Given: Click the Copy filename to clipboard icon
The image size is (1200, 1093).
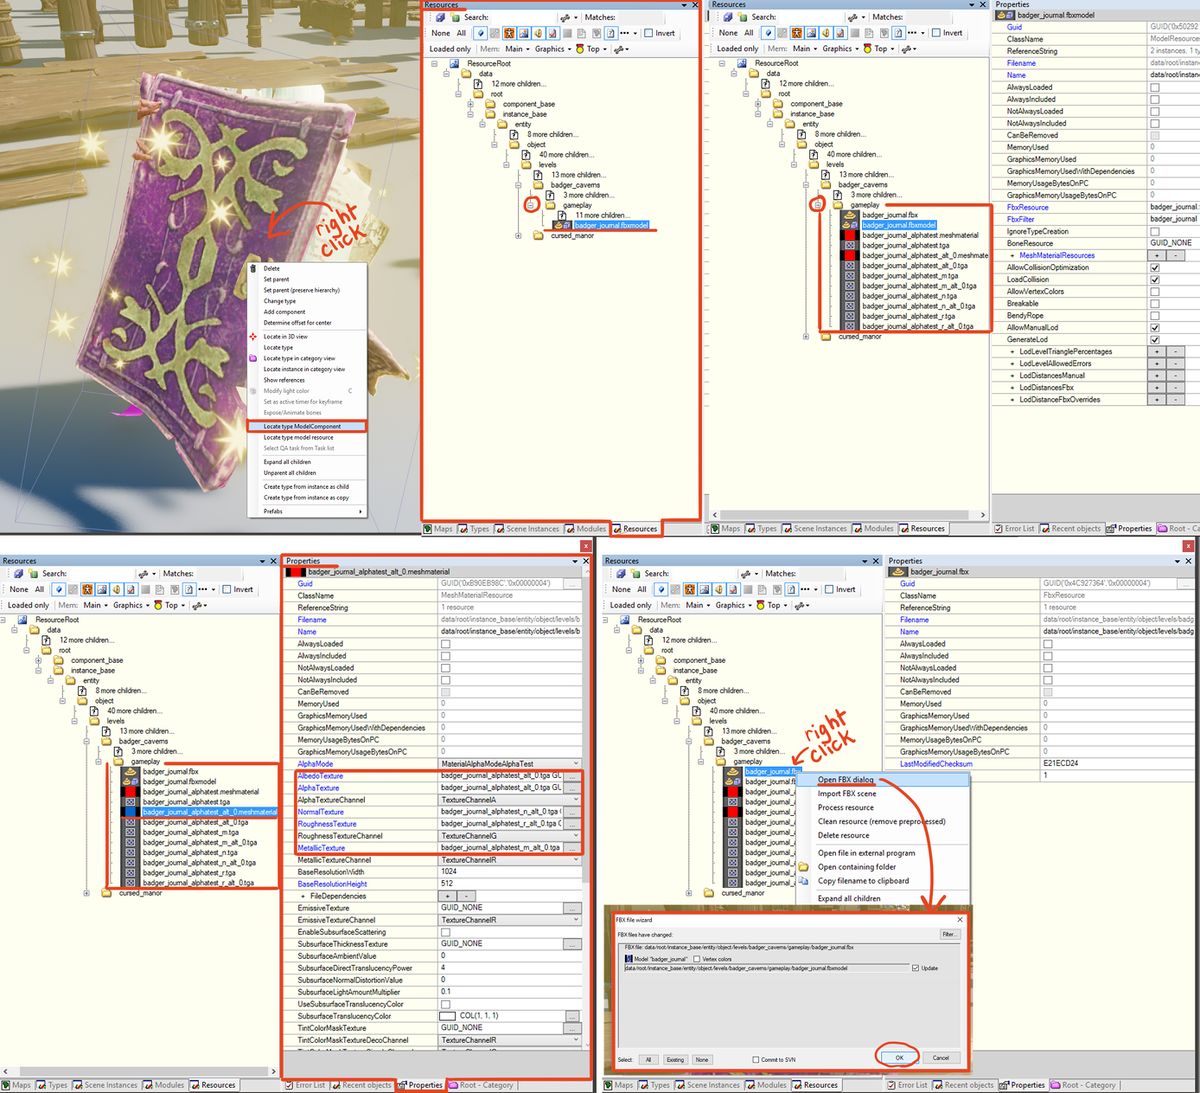Looking at the screenshot, I should pyautogui.click(x=804, y=881).
